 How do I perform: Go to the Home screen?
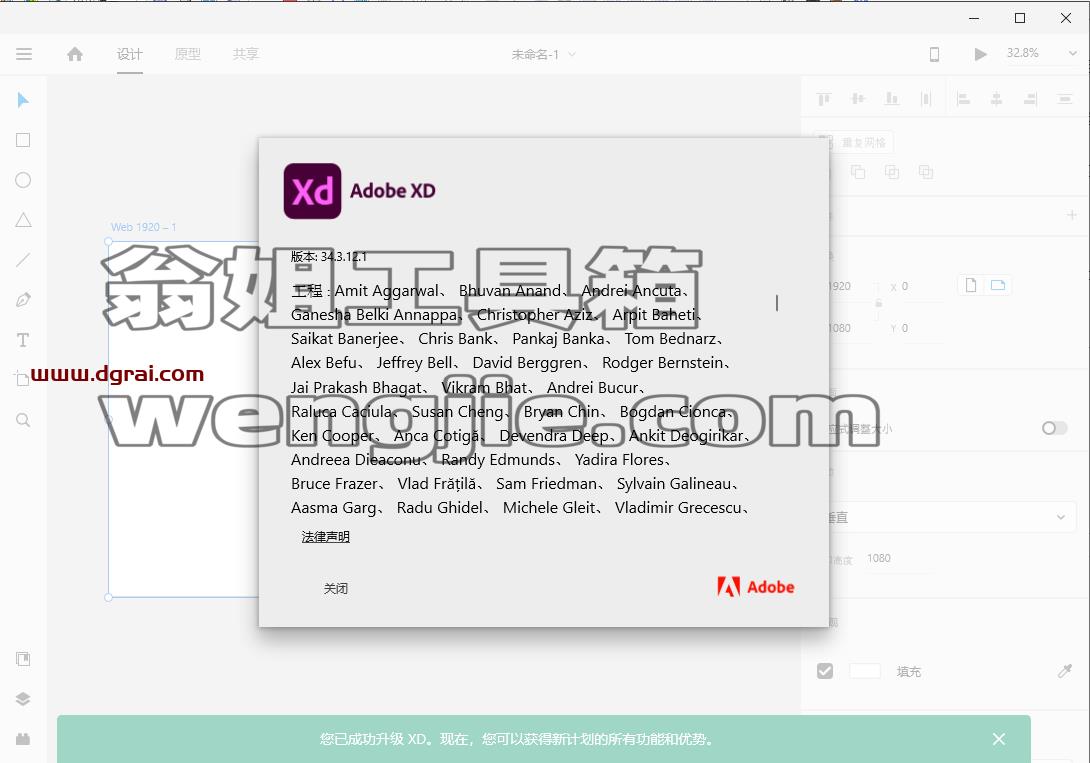point(75,54)
